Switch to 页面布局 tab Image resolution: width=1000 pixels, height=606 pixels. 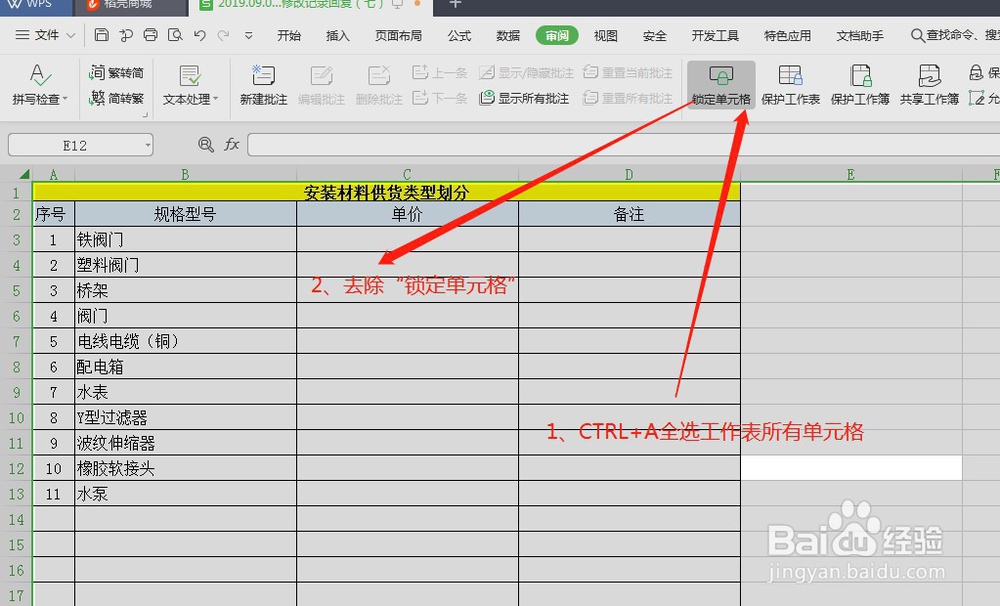[399, 36]
